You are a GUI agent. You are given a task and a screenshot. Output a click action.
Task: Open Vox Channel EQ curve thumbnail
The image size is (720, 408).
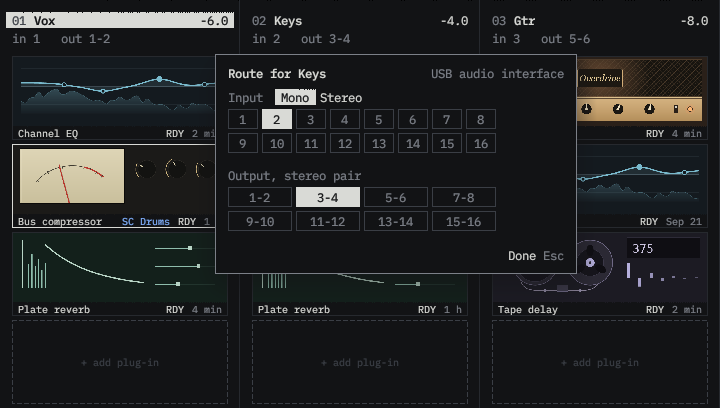tap(117, 92)
